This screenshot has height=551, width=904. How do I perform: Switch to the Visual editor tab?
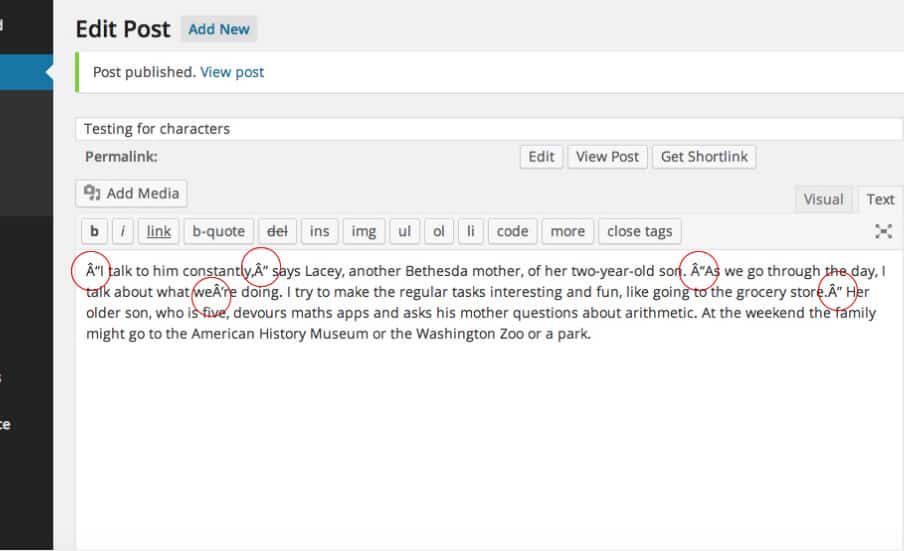click(x=823, y=199)
